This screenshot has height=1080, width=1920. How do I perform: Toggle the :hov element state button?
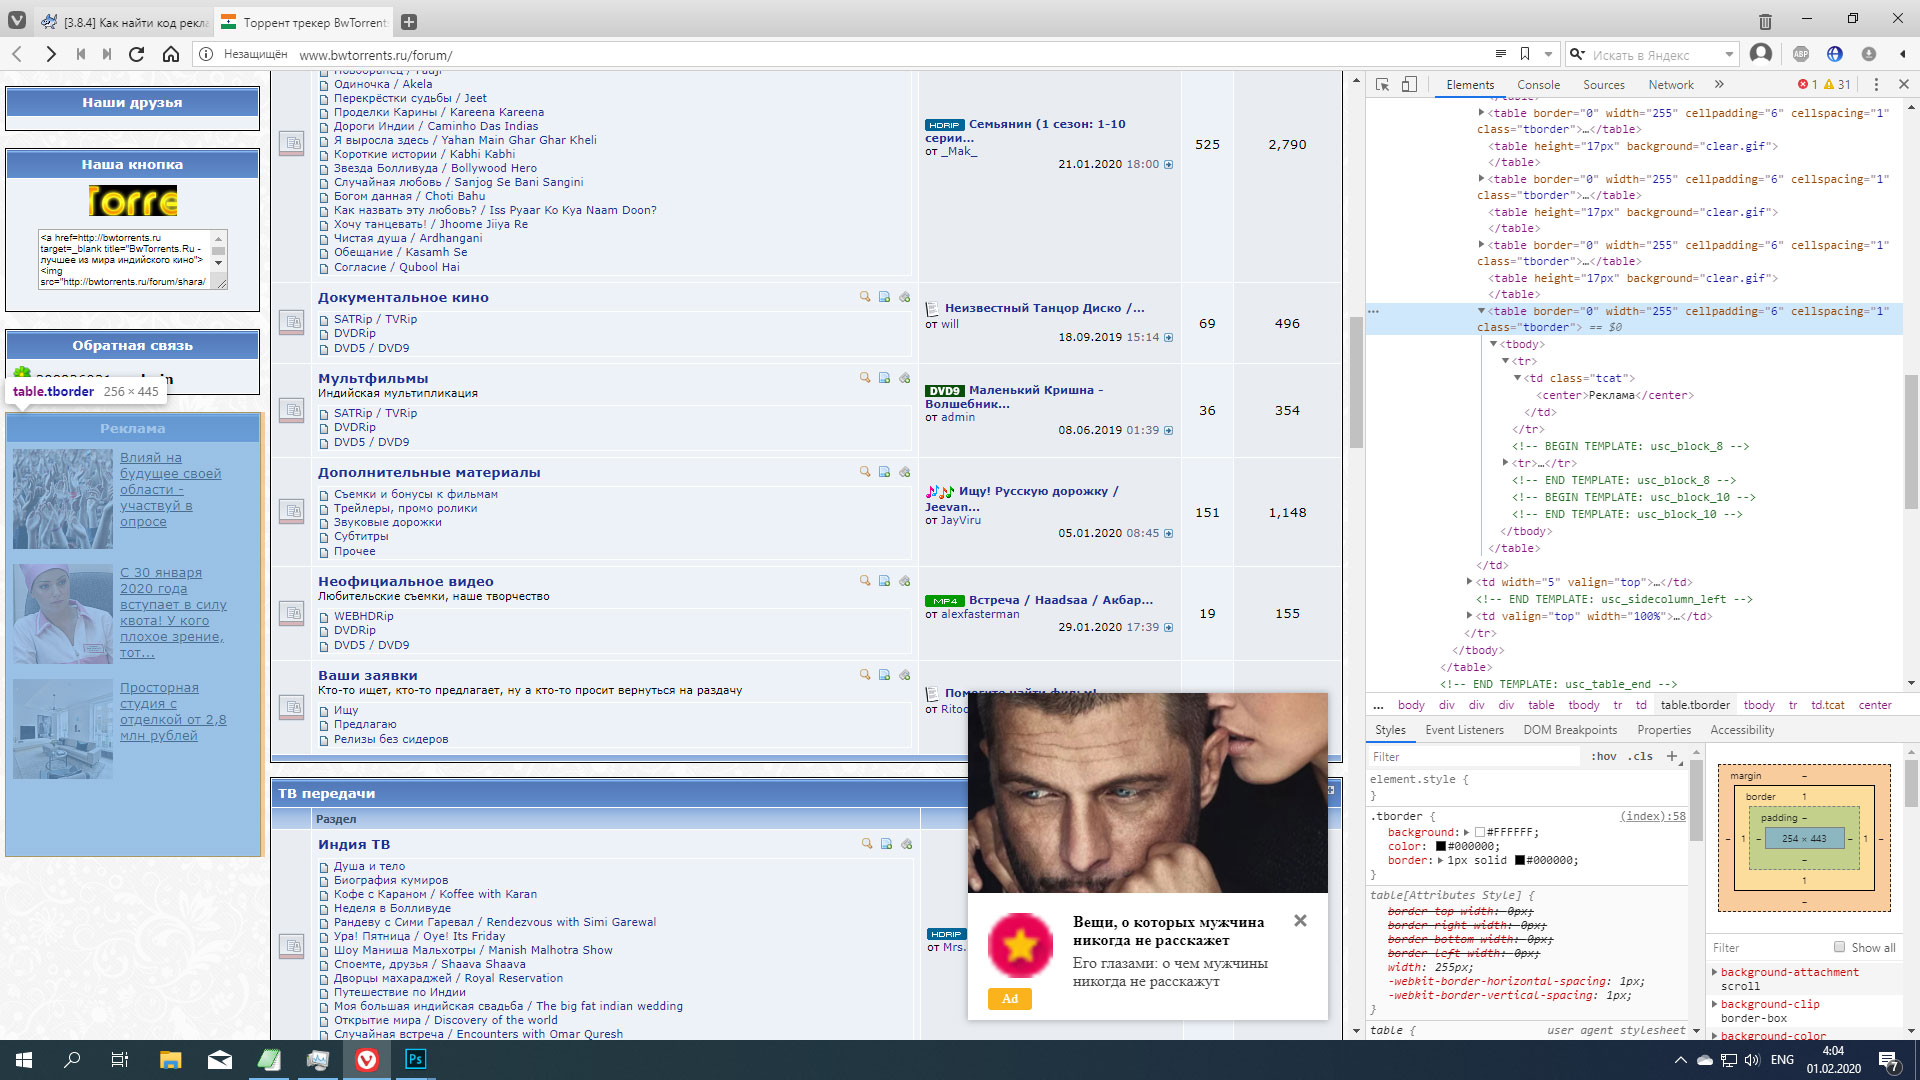1603,756
